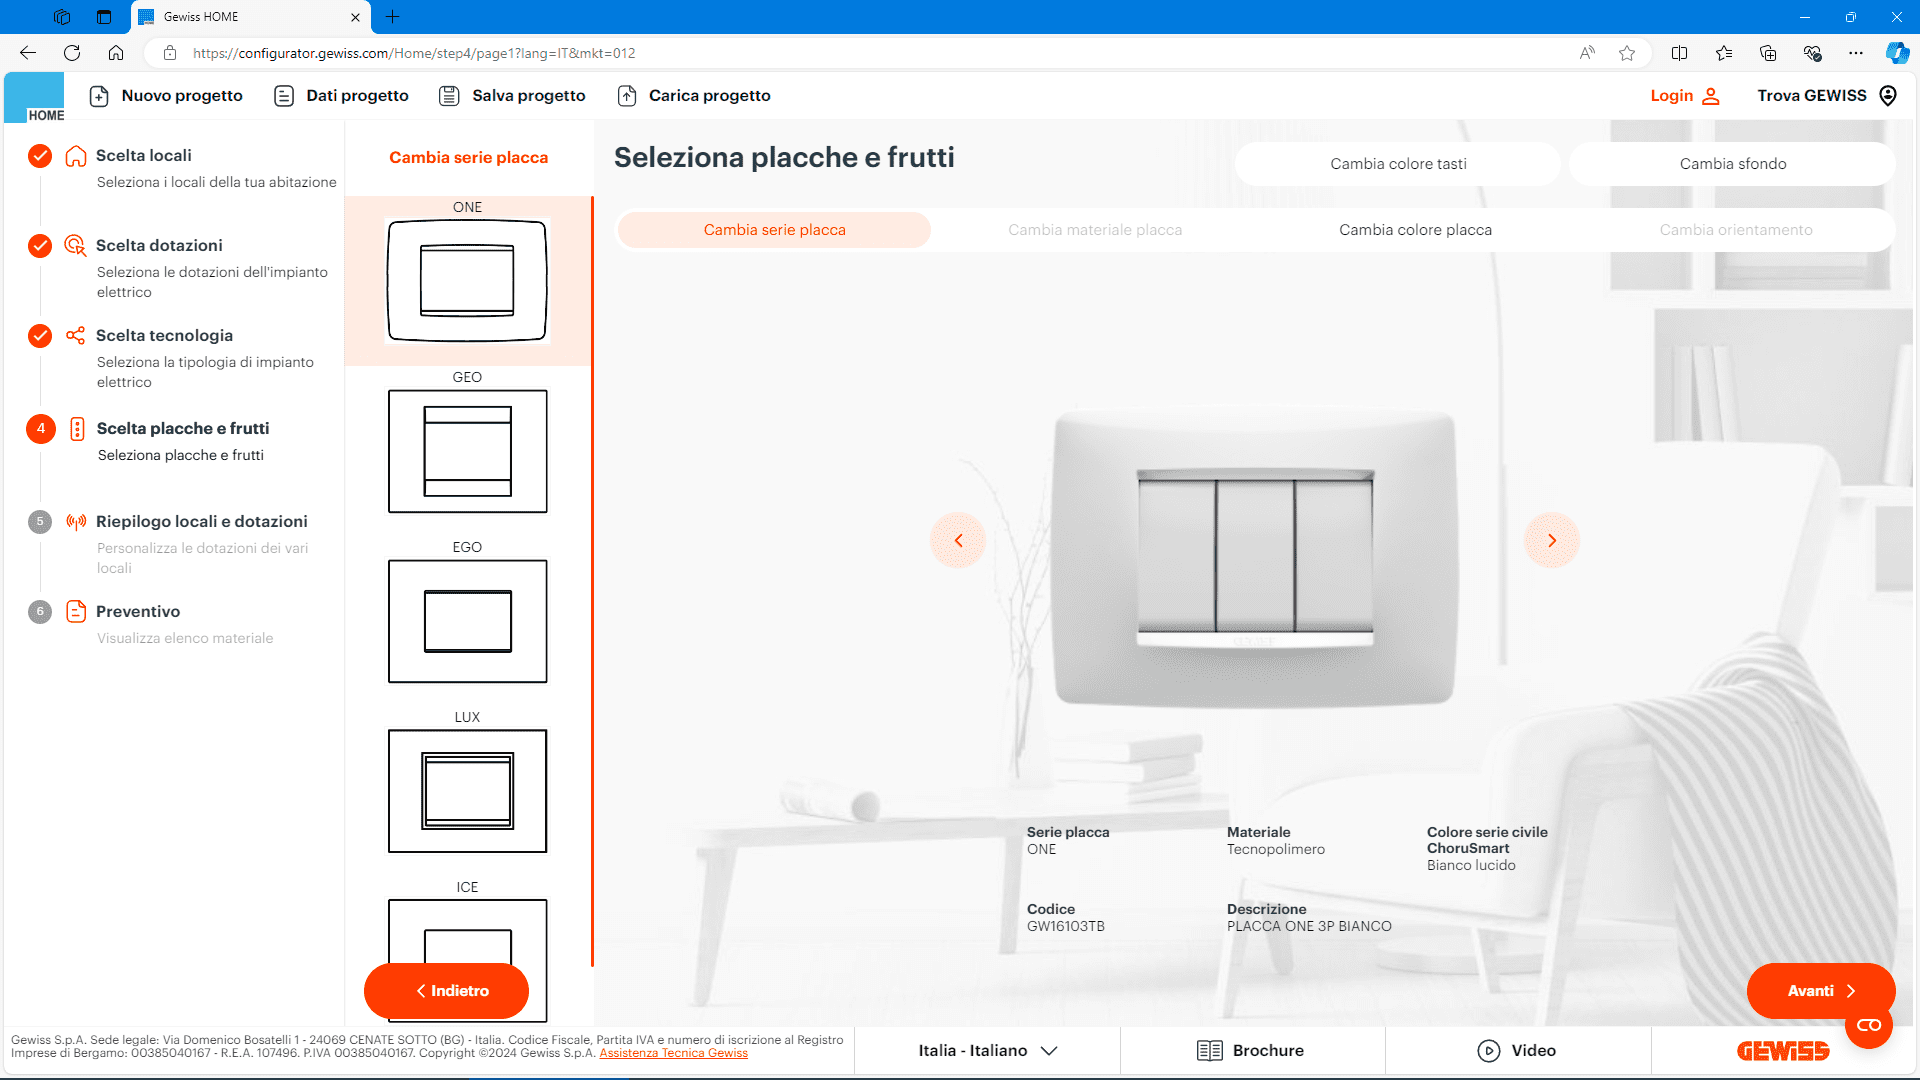Show previous plate with left arrow

pos(958,541)
